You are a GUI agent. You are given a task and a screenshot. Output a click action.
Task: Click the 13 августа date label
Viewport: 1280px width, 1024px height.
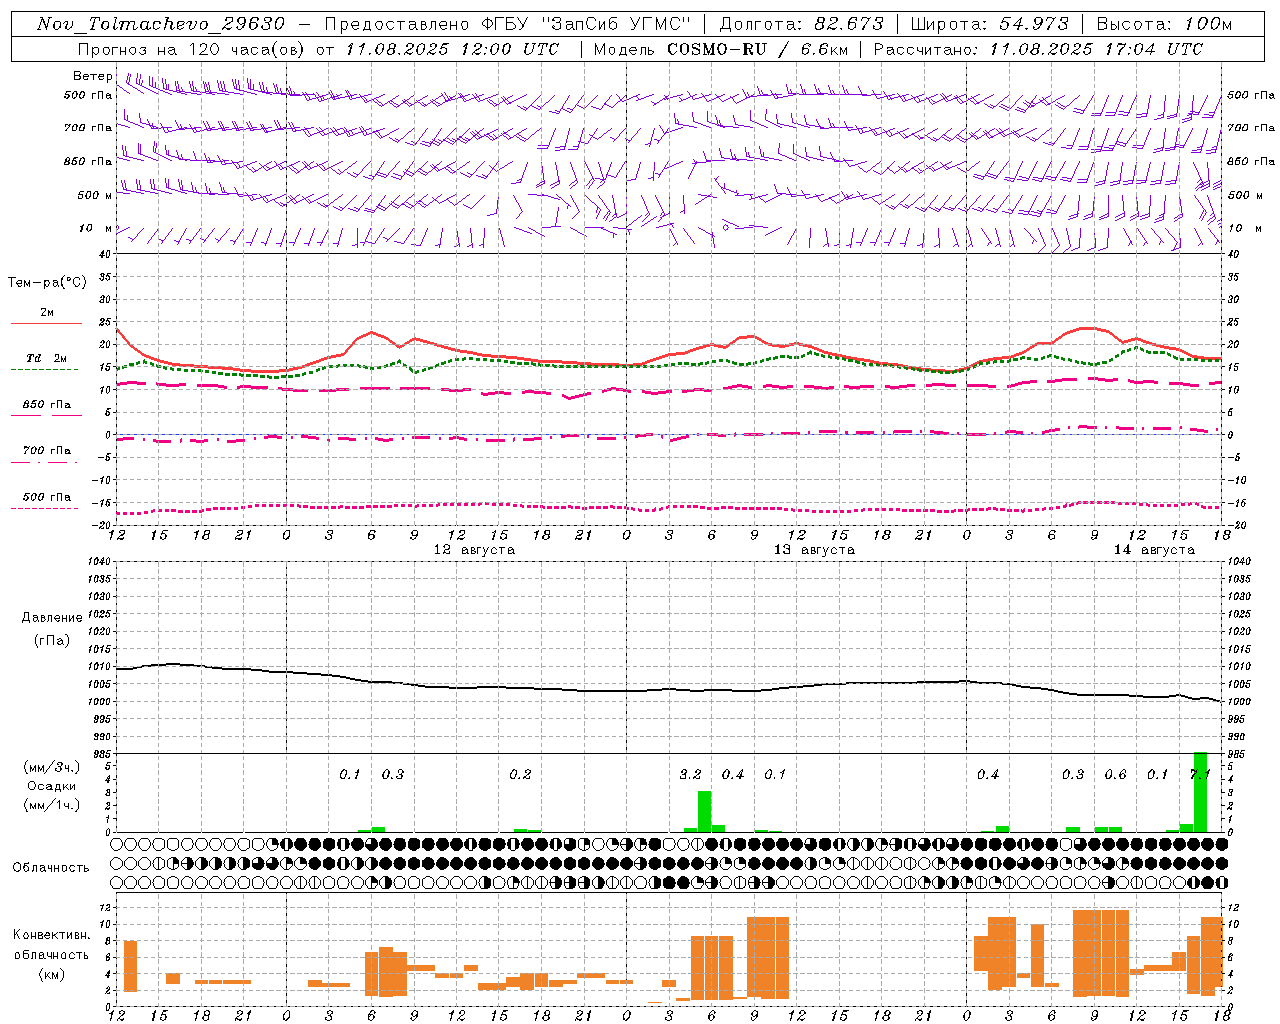814,550
